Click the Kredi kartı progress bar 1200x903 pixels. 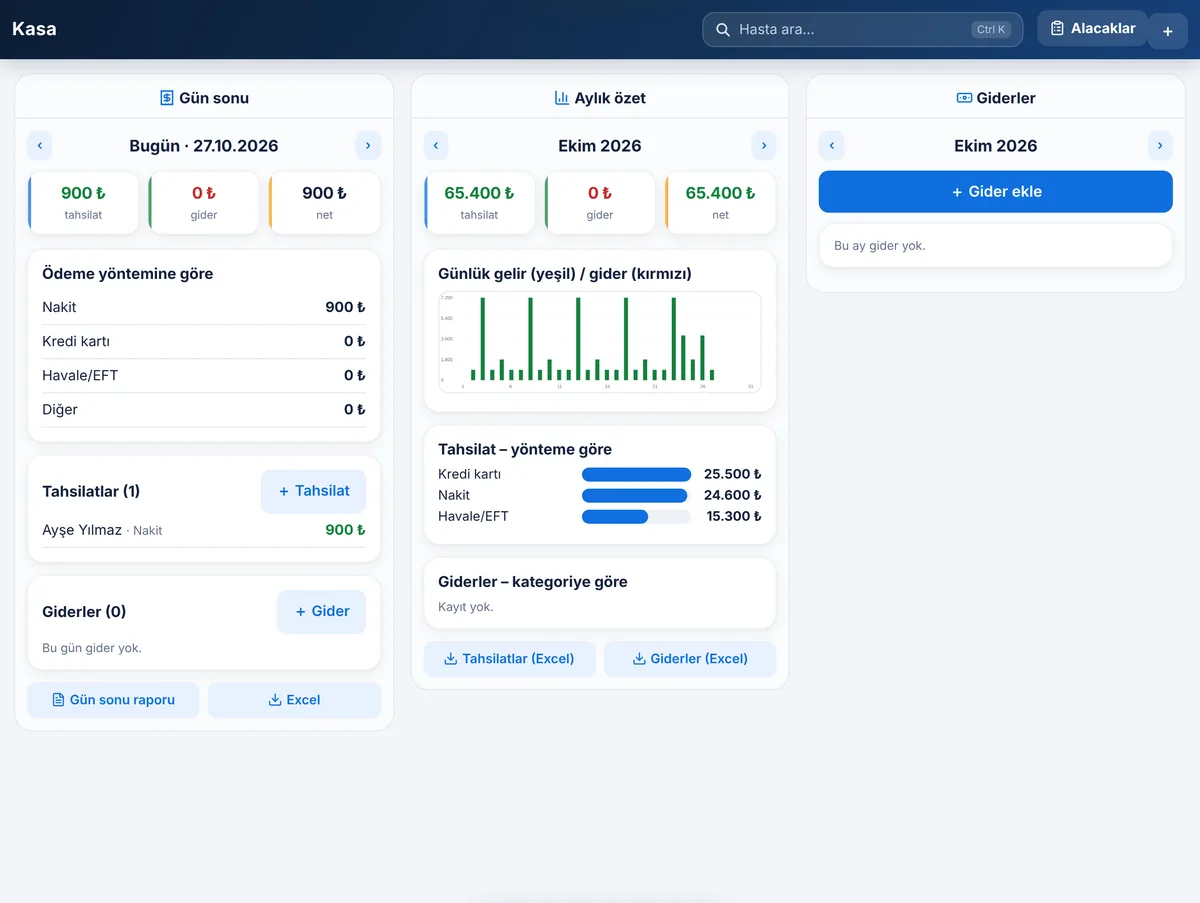pyautogui.click(x=636, y=475)
